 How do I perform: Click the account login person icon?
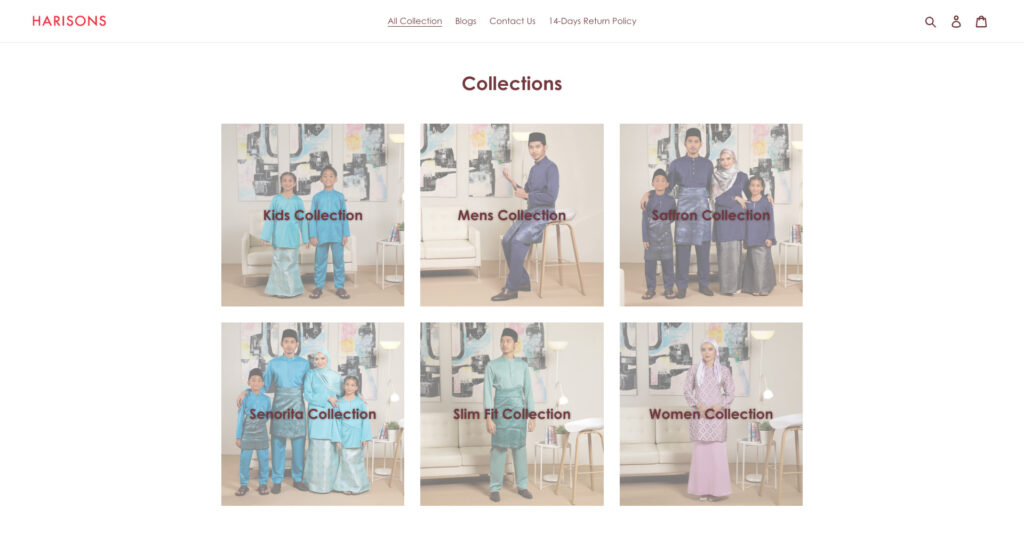point(955,22)
